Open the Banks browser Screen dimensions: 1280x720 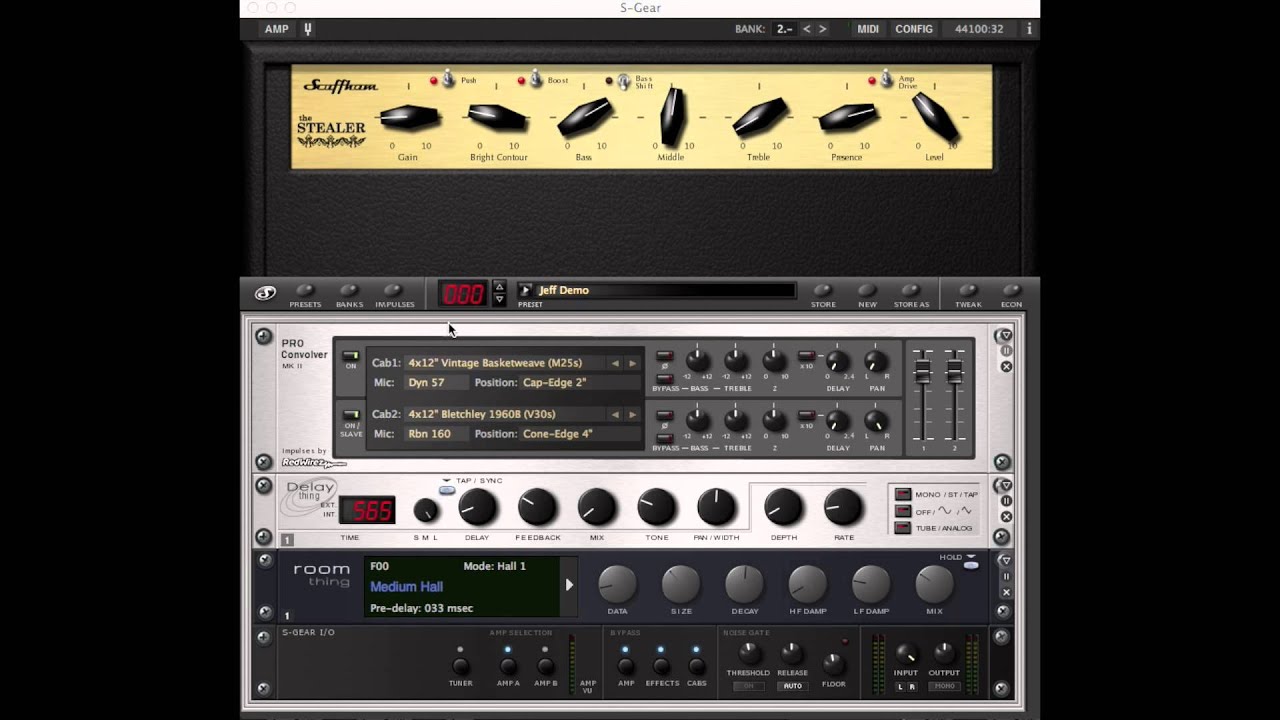coord(349,291)
